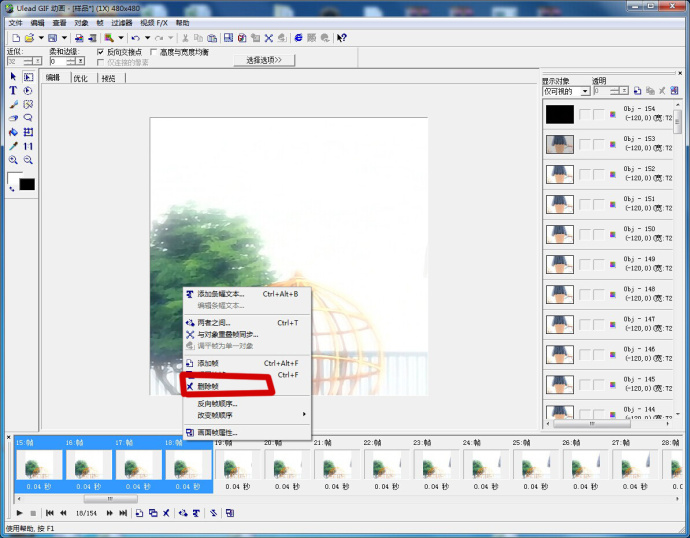Screen dimensions: 690x538
Task: Expand the Open file dropdown arrow
Action: point(41,38)
